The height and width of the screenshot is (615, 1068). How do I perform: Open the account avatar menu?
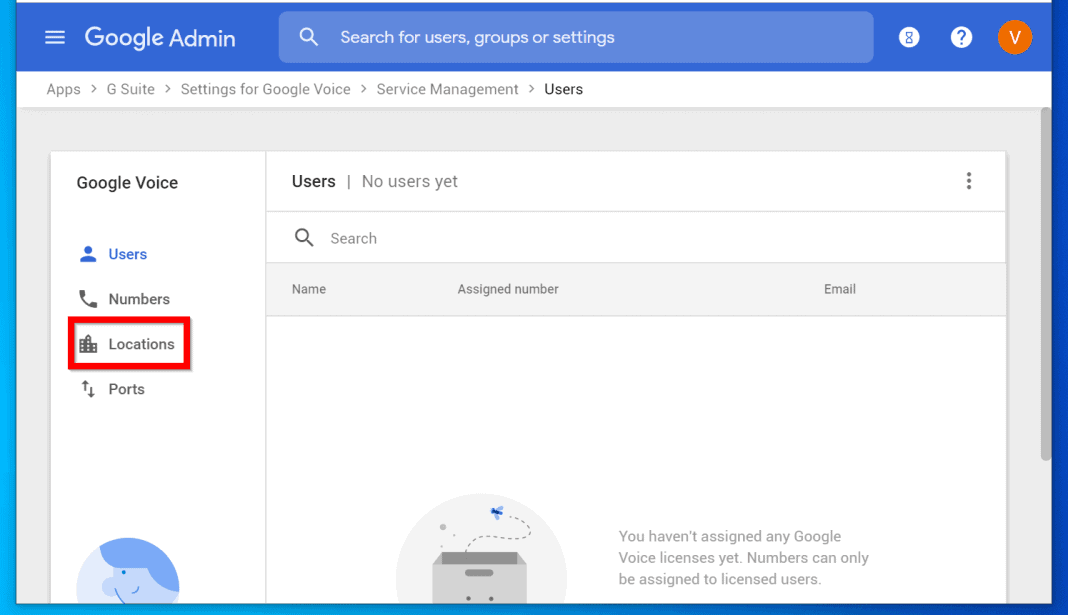click(x=1015, y=37)
